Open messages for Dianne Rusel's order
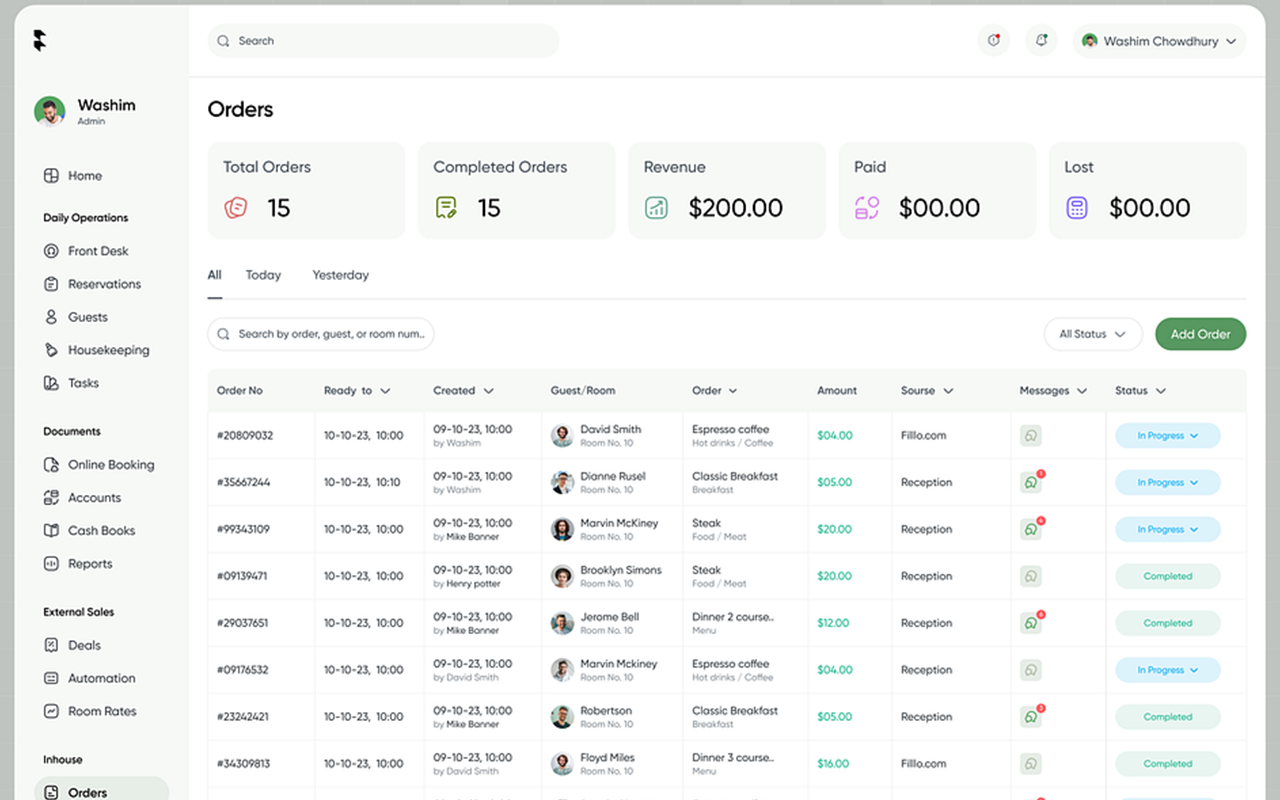 (1030, 482)
